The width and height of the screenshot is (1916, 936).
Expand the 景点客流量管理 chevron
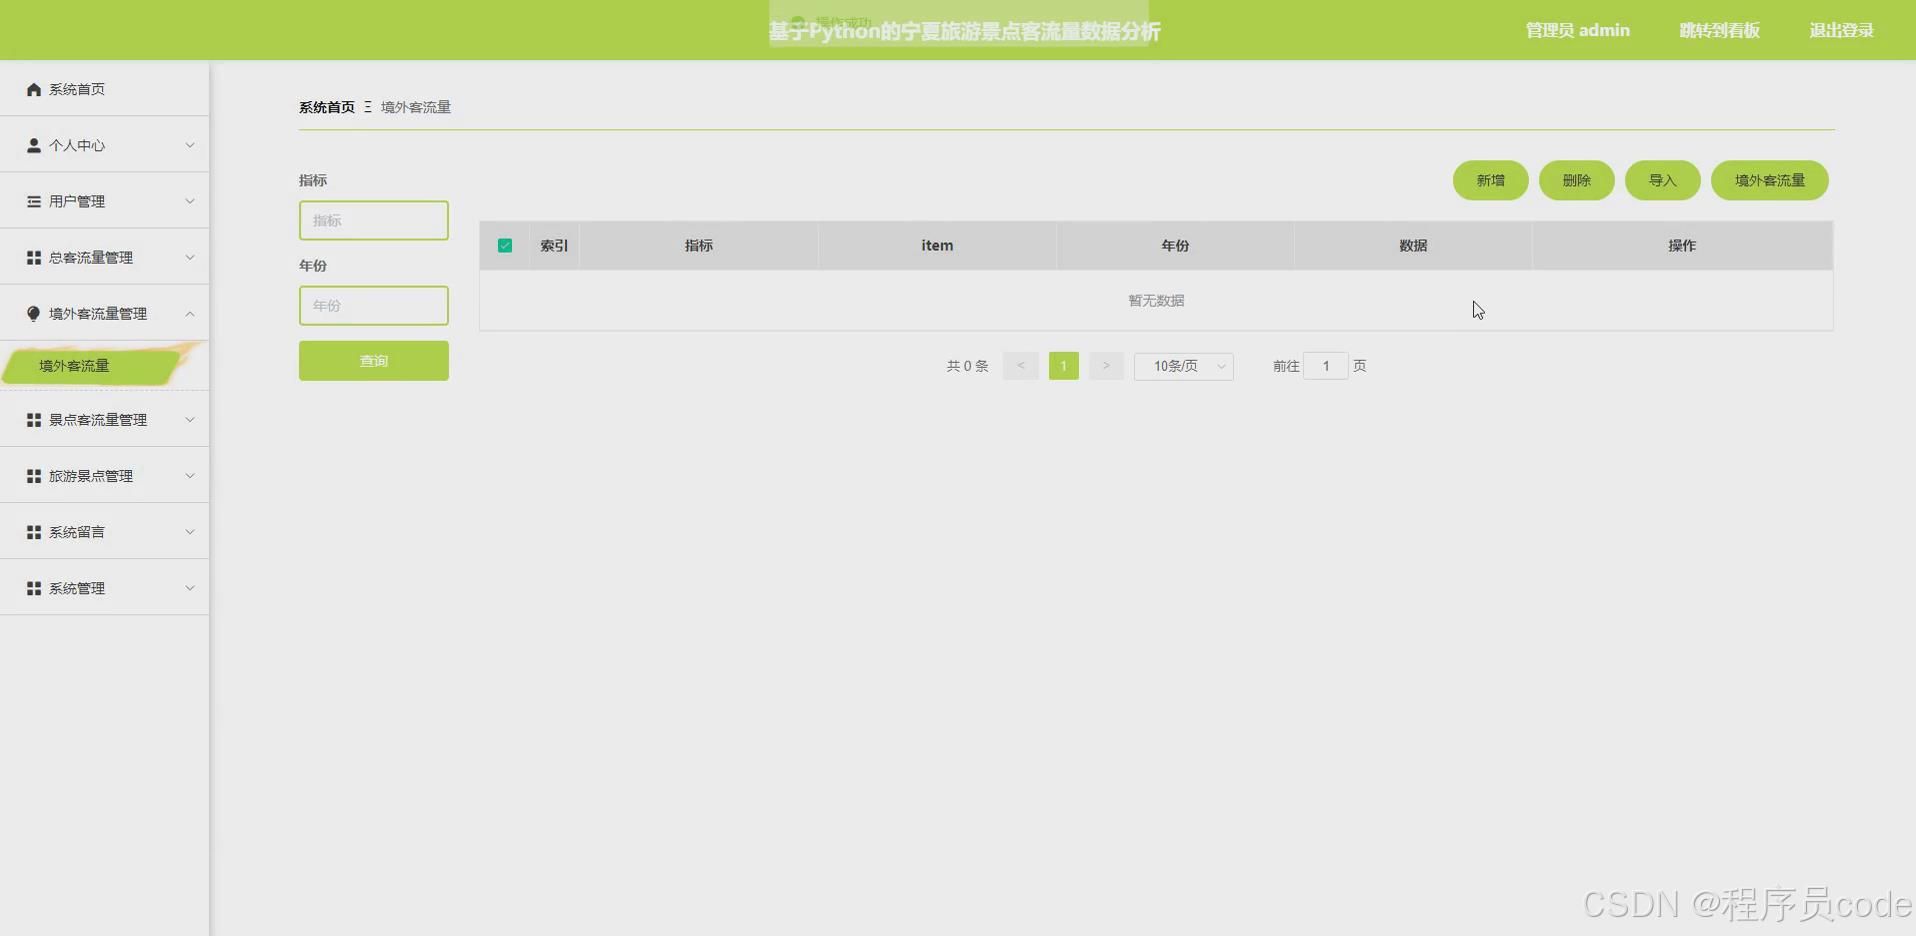pyautogui.click(x=190, y=420)
